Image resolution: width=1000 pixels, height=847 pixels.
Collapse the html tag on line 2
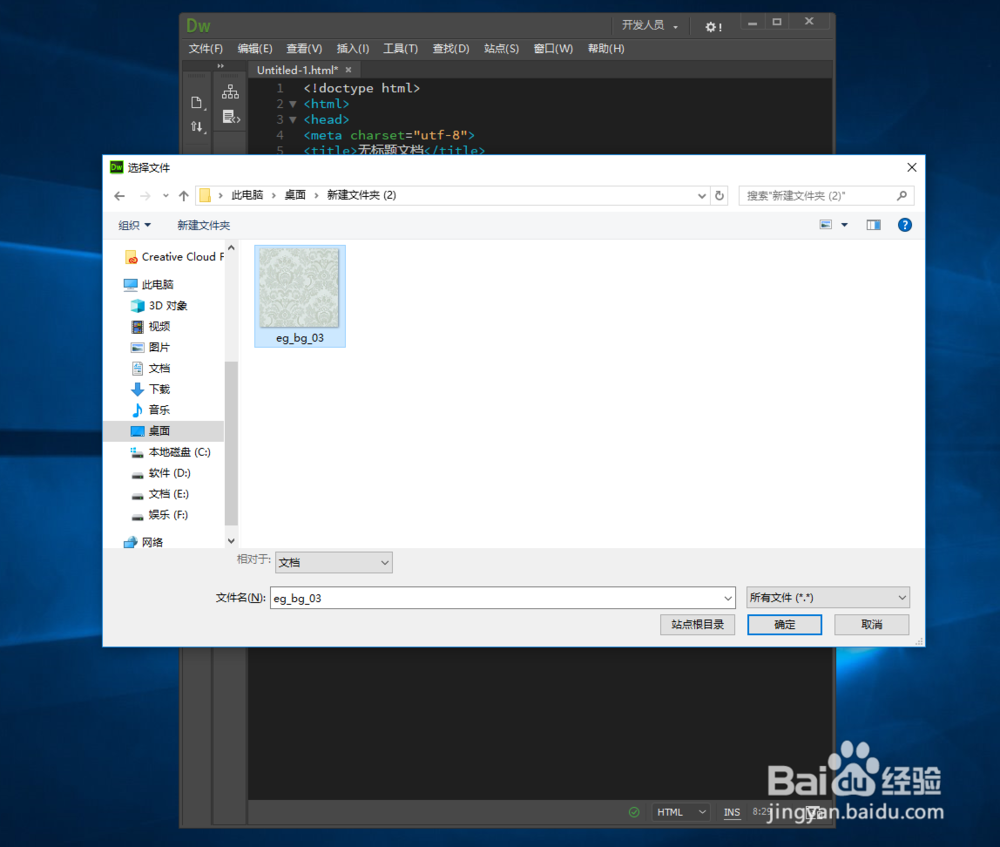coord(293,104)
